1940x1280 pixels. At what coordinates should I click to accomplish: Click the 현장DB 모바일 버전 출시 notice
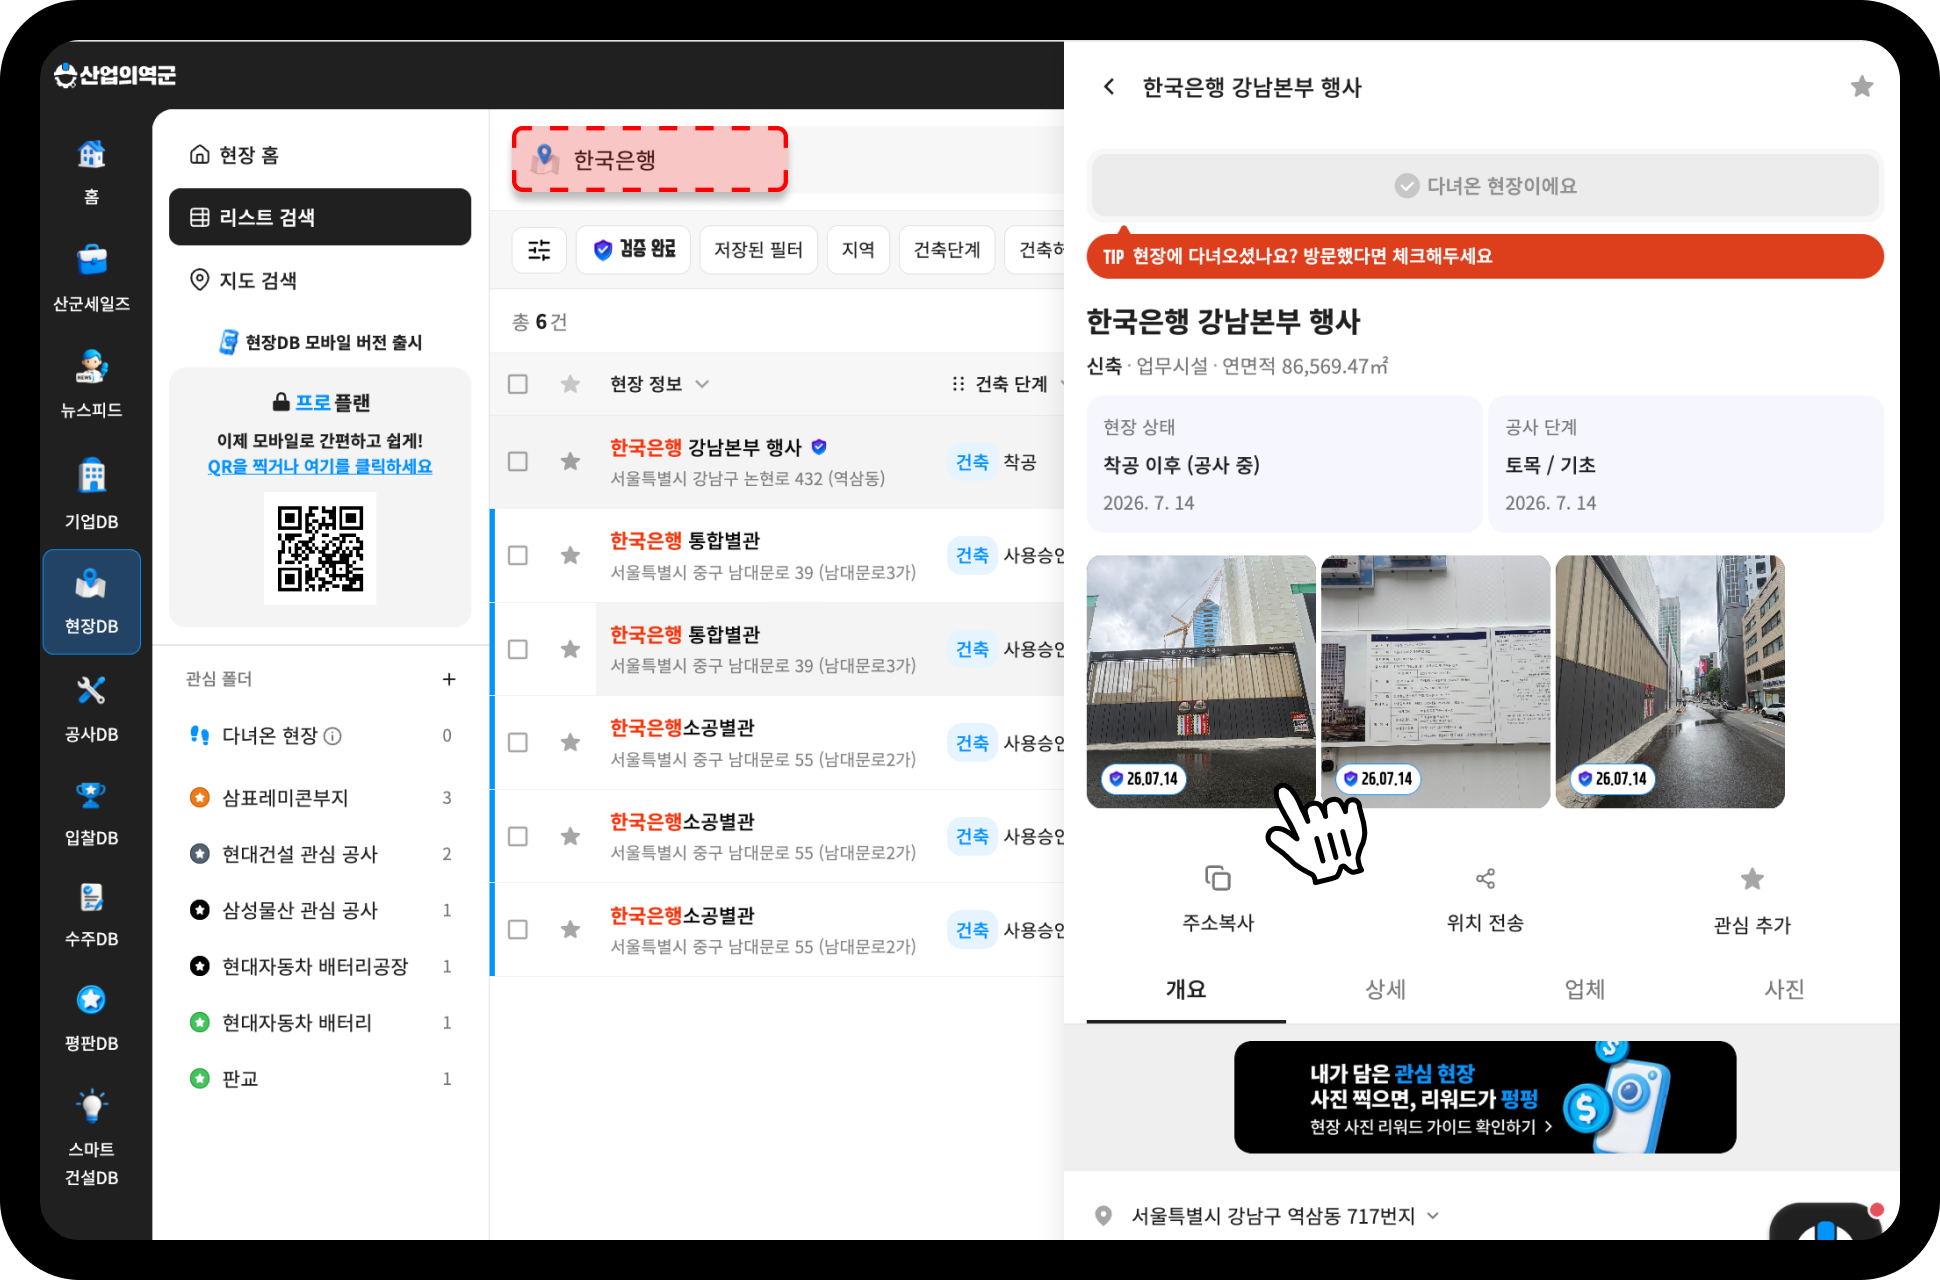(x=320, y=342)
